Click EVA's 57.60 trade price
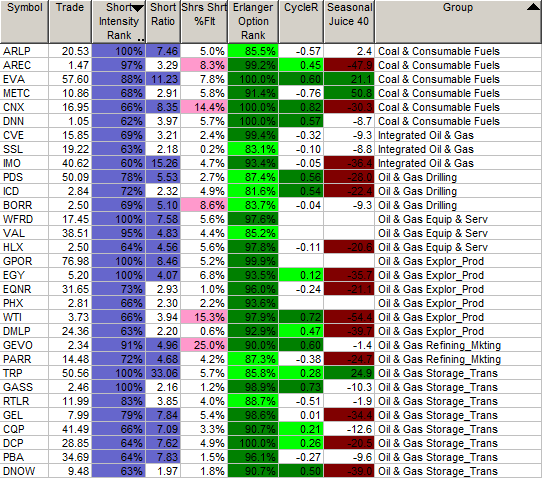542x480 pixels. [70, 79]
